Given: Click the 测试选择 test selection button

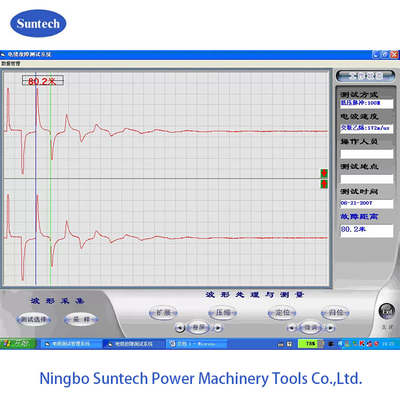Looking at the screenshot, I should point(34,319).
